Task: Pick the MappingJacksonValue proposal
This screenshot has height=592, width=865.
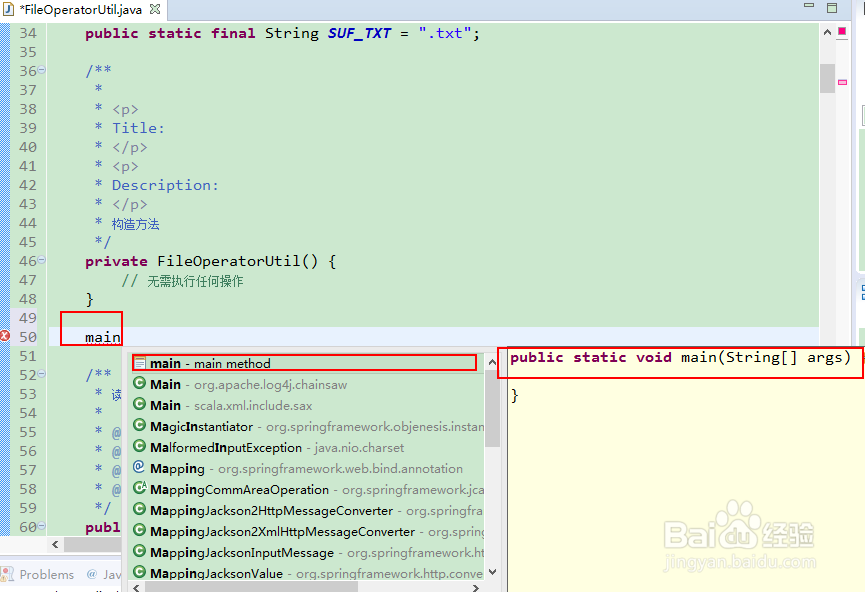Action: (x=308, y=572)
